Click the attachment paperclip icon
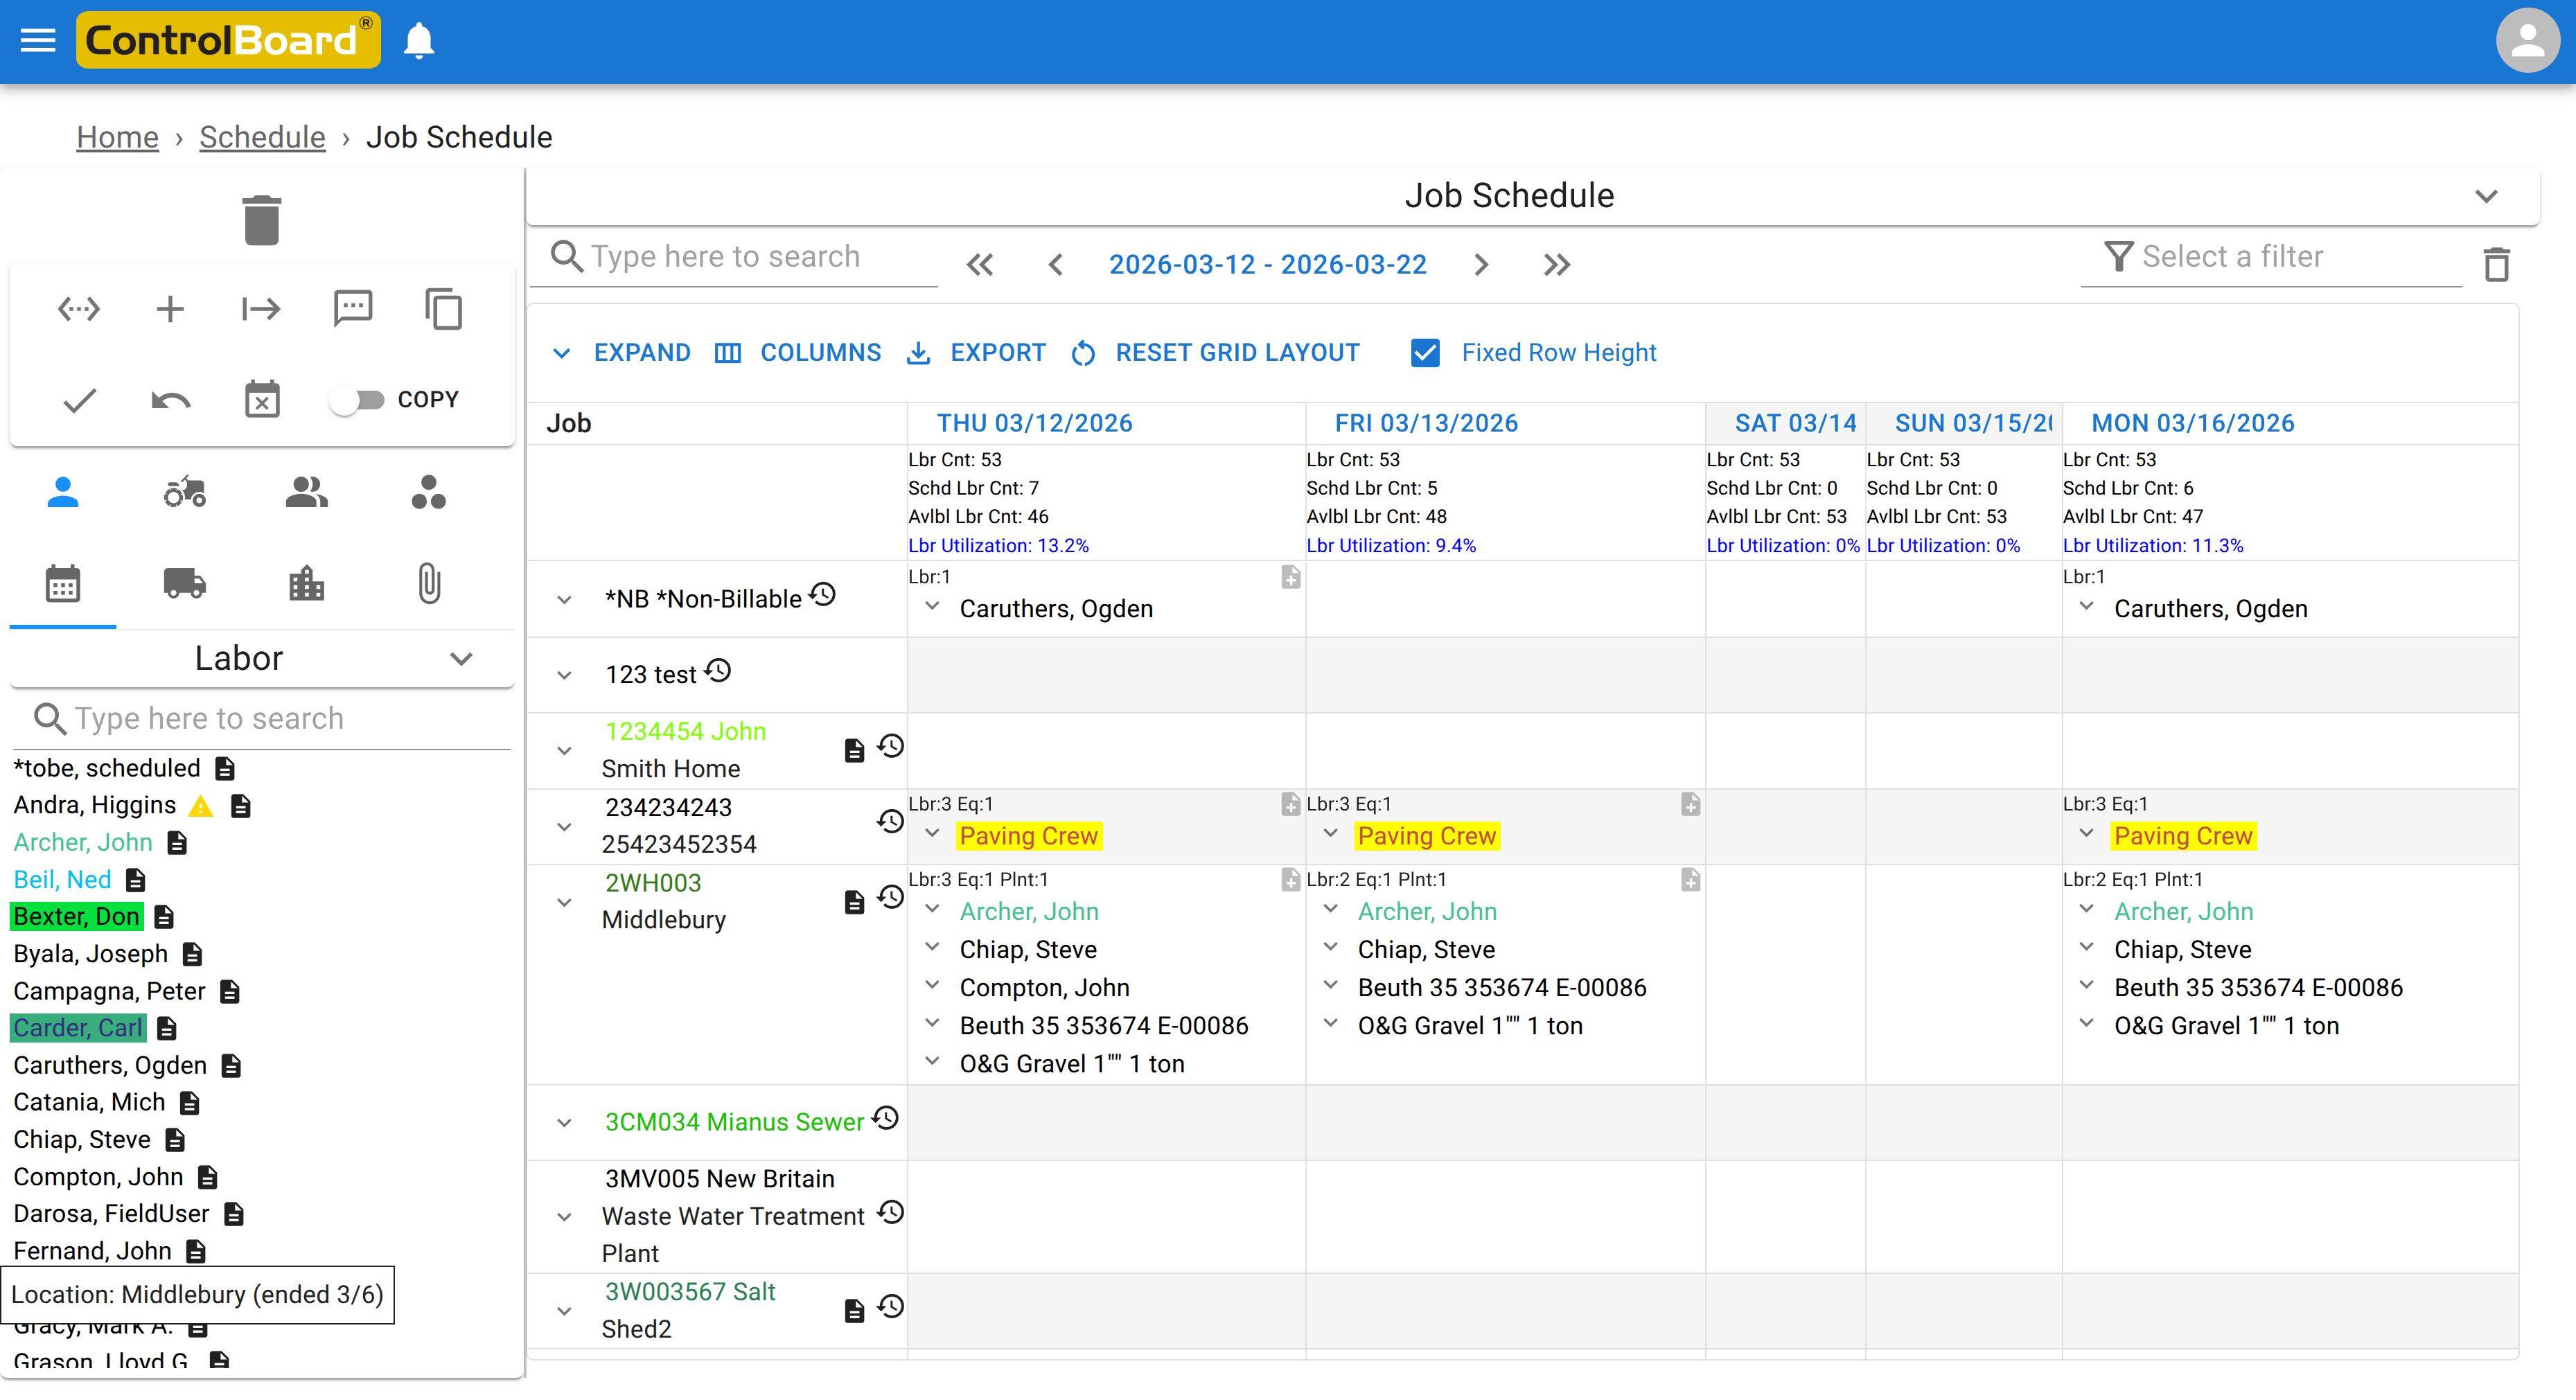The width and height of the screenshot is (2576, 1400). 429,584
